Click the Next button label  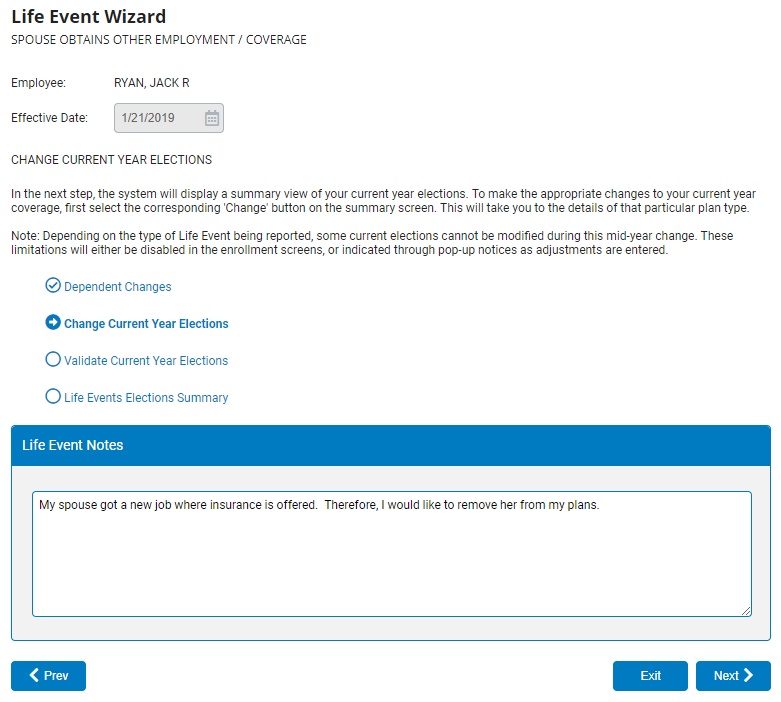coord(726,676)
